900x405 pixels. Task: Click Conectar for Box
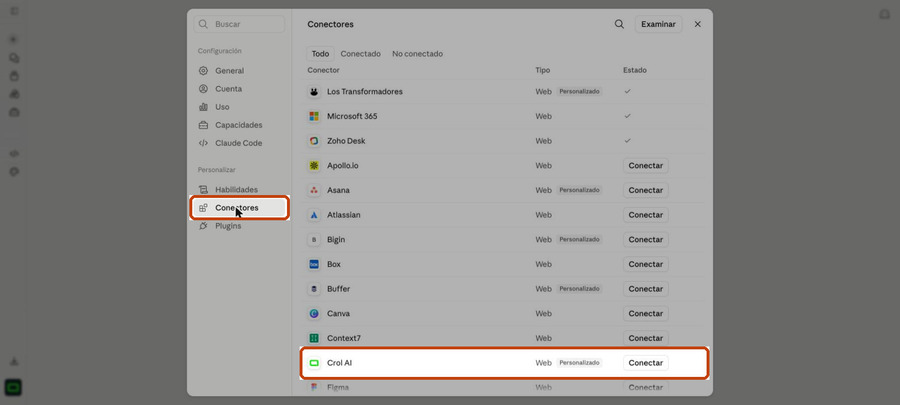click(x=646, y=264)
